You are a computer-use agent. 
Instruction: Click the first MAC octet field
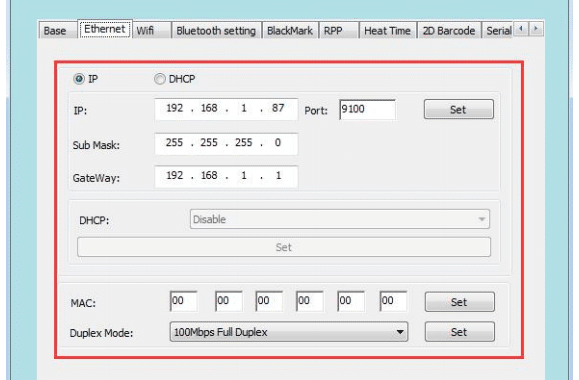coord(184,301)
